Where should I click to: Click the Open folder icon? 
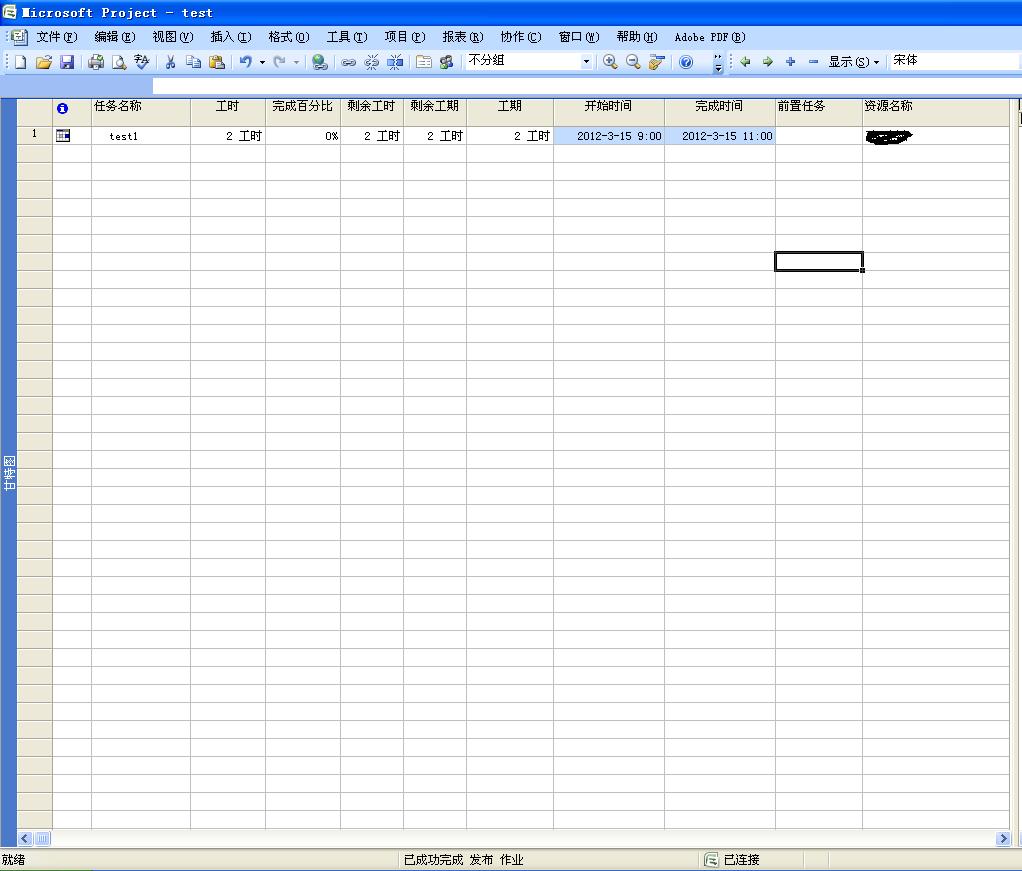(43, 62)
